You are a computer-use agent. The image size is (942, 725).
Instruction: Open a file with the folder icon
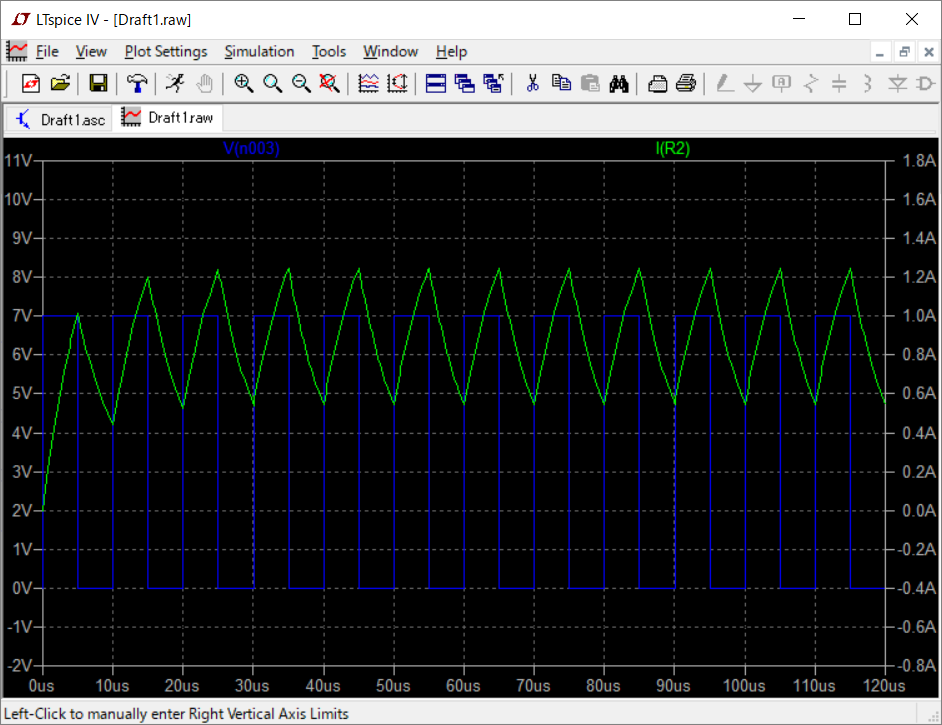click(60, 83)
